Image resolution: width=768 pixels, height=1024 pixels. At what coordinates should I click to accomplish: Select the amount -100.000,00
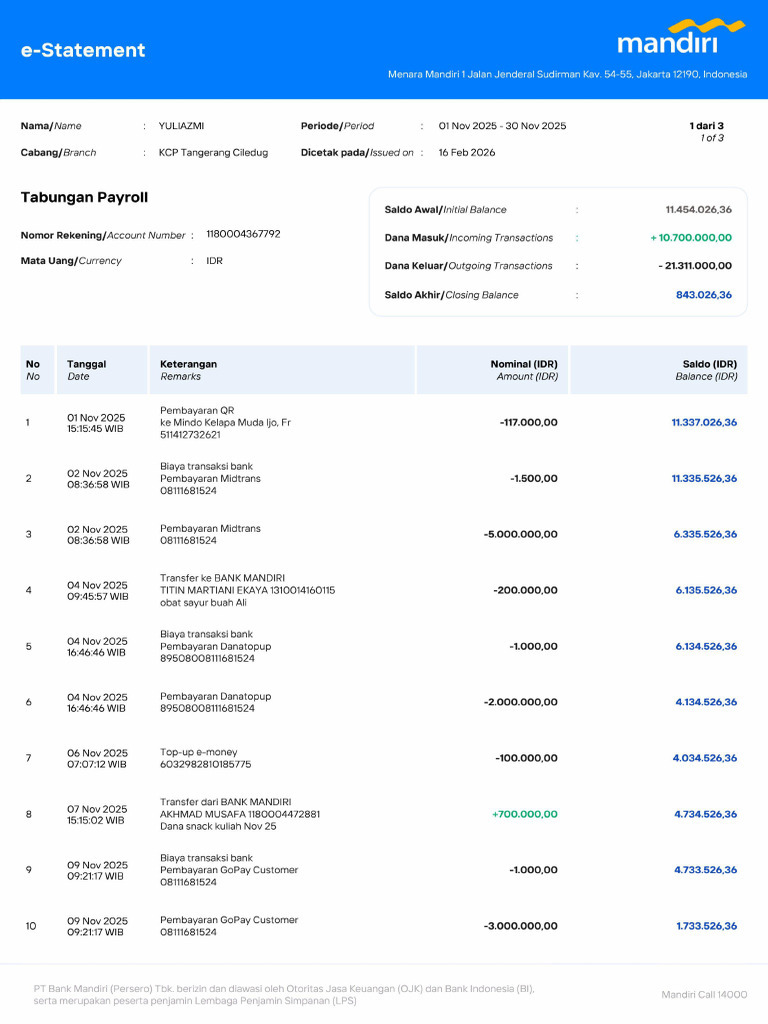(526, 758)
